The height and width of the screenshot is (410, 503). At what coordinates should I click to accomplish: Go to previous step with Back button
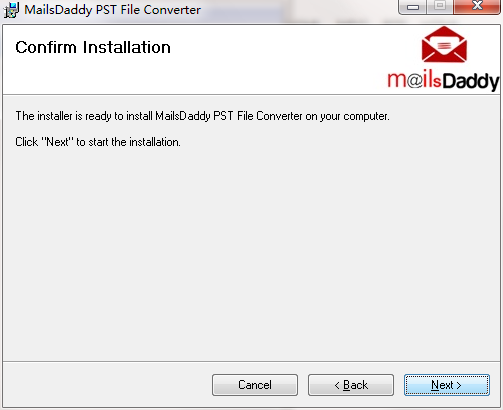(351, 385)
